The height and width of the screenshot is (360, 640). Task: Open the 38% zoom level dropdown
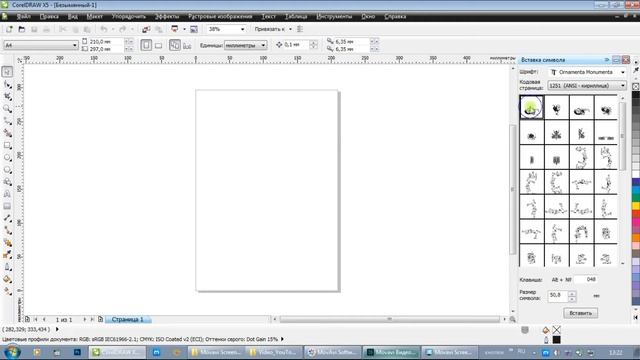click(242, 29)
